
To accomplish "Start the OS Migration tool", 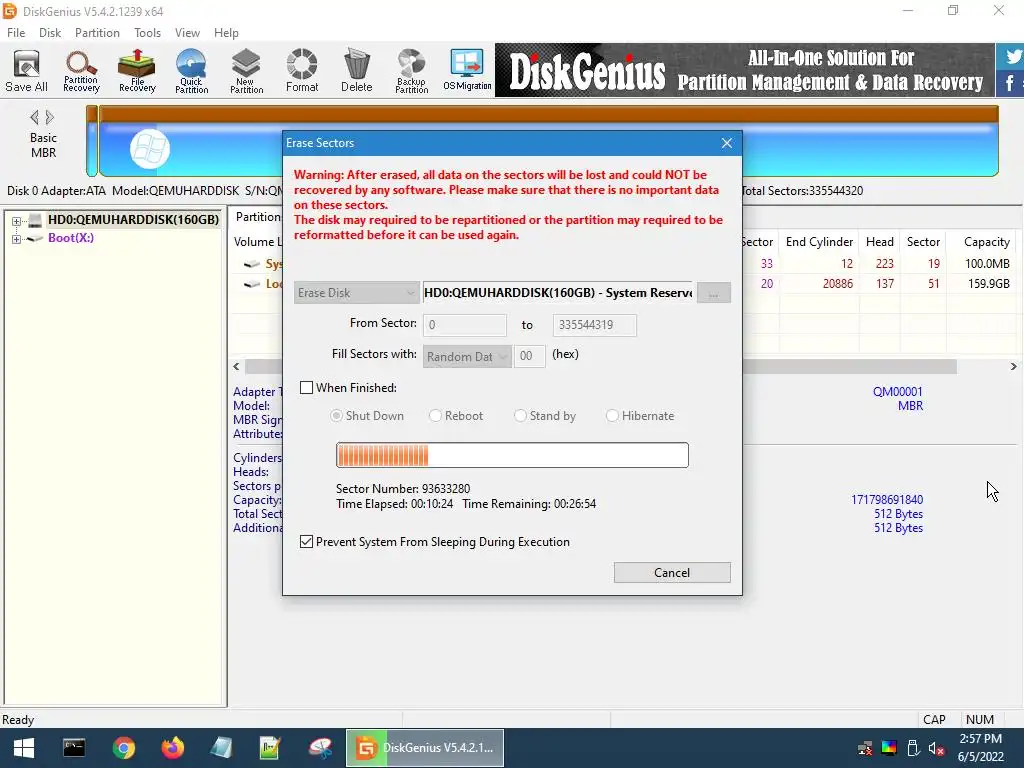I will 467,70.
